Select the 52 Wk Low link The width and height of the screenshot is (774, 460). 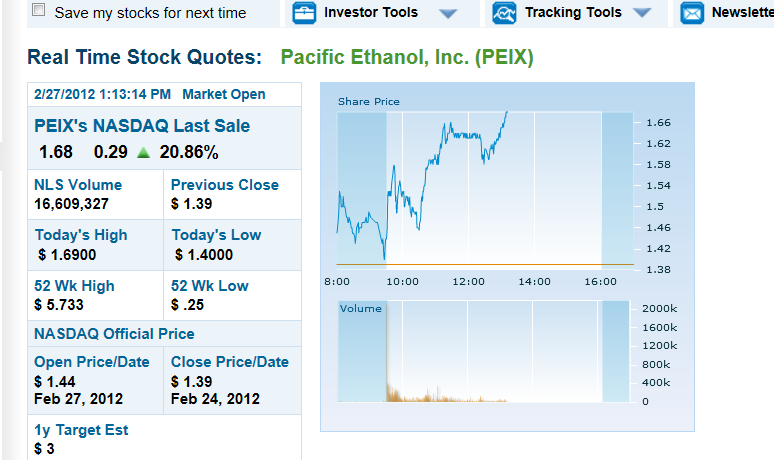pyautogui.click(x=210, y=286)
